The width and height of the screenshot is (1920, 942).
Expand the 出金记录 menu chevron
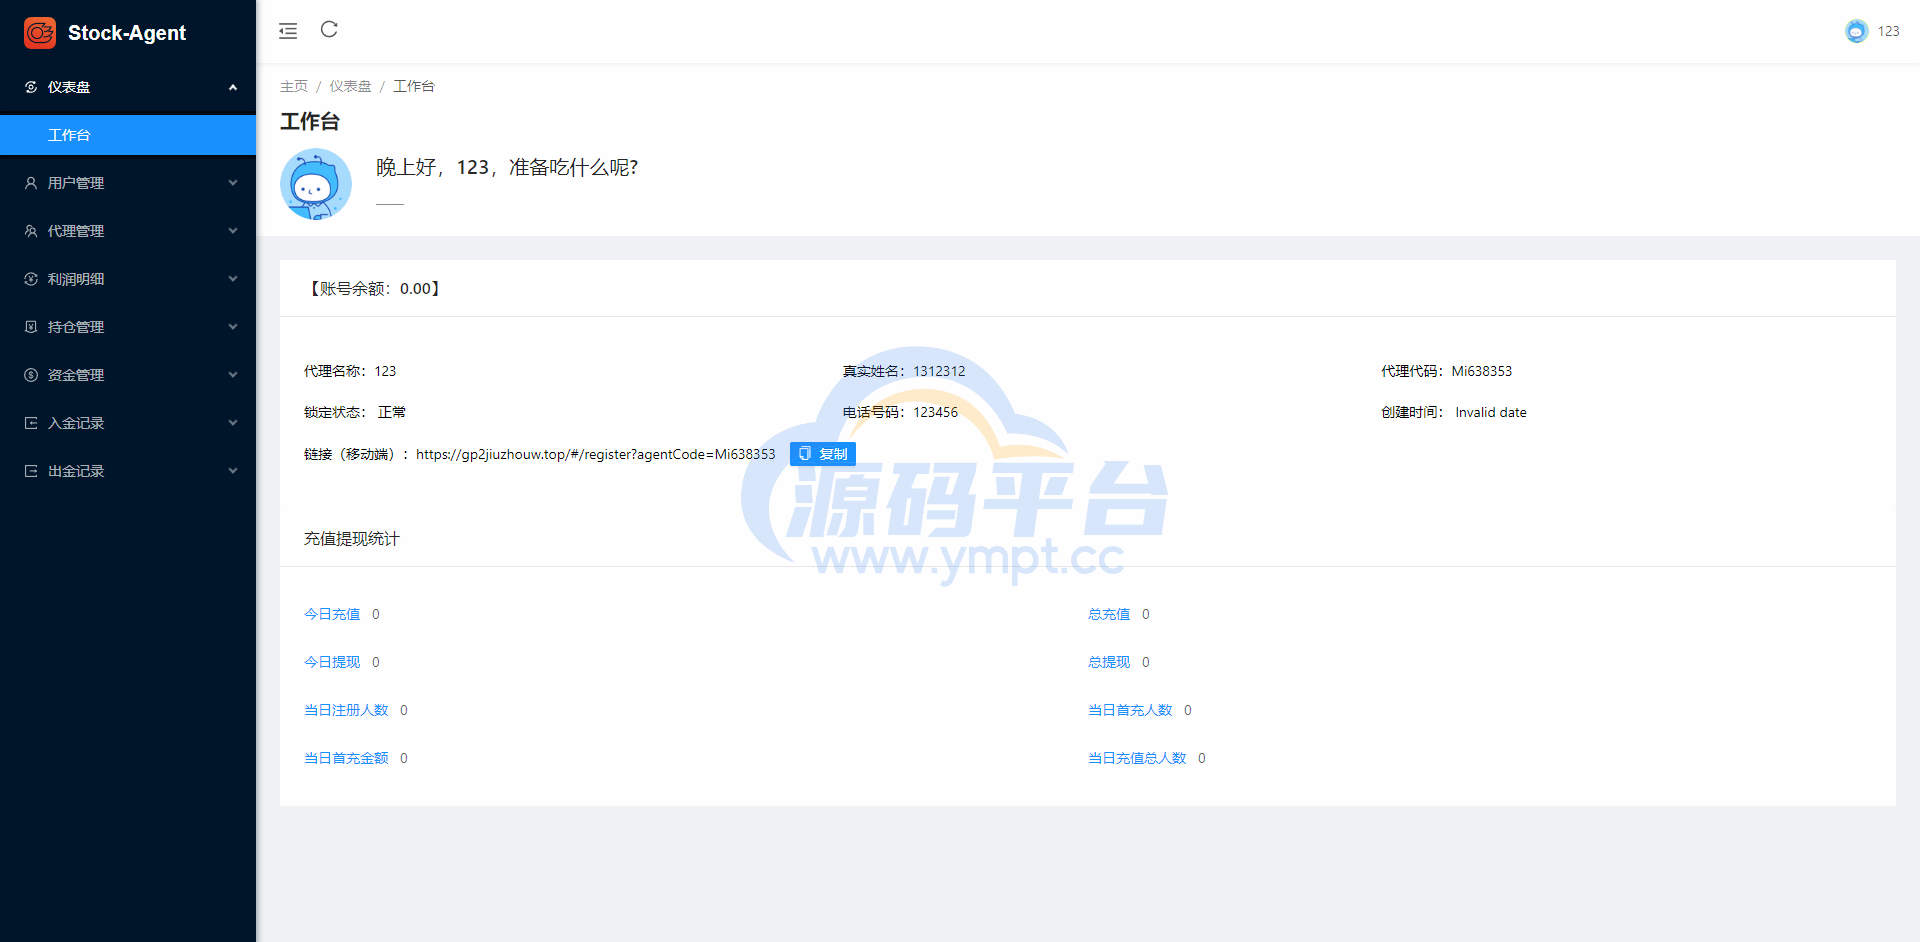[233, 471]
